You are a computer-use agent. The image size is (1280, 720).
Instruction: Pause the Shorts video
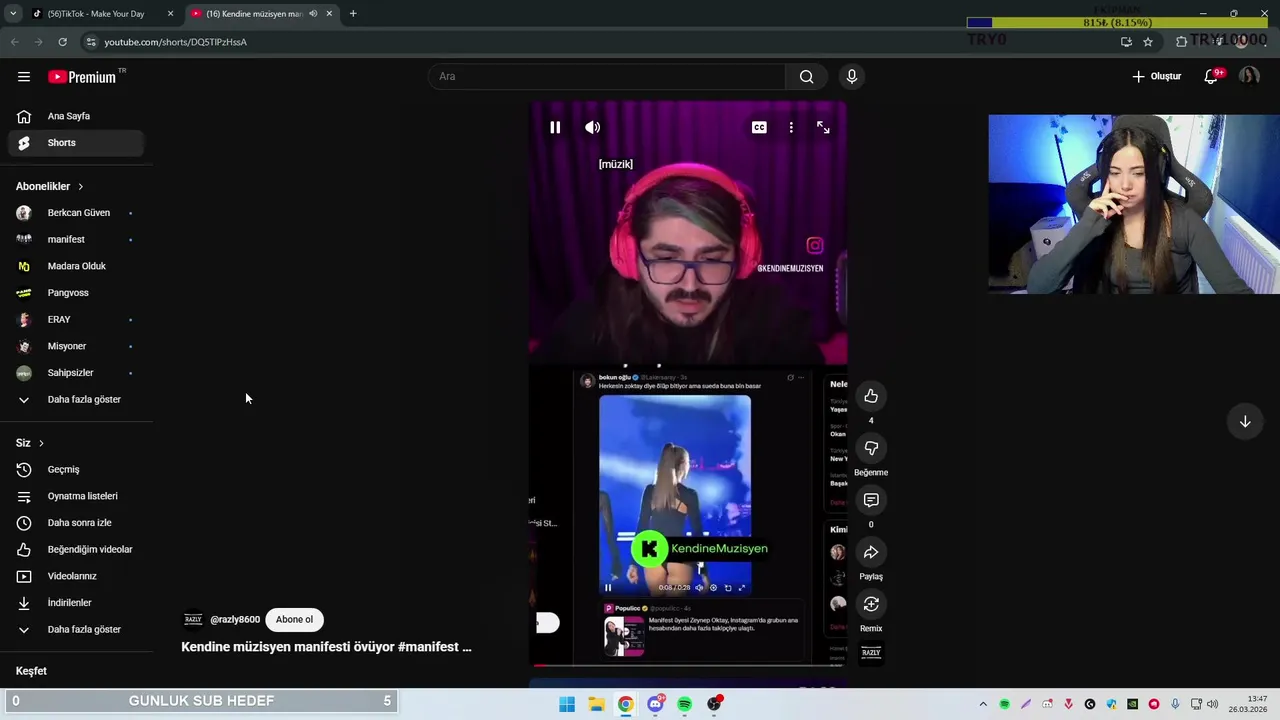coord(555,127)
